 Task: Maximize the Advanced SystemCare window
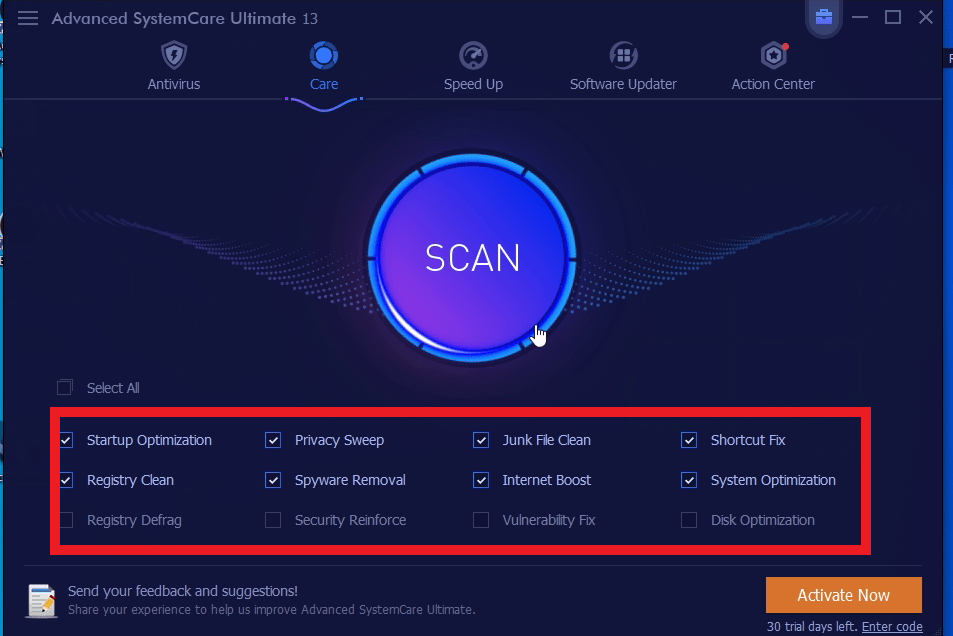point(893,17)
